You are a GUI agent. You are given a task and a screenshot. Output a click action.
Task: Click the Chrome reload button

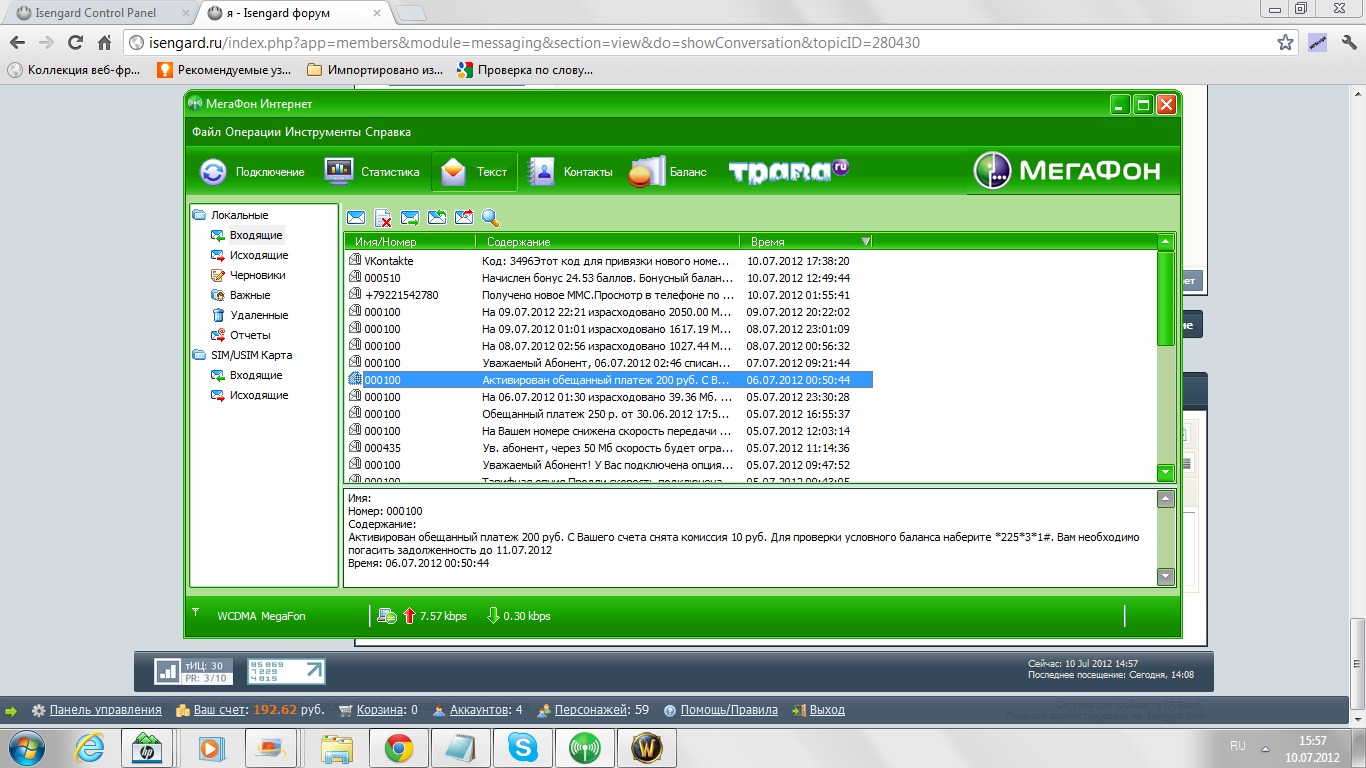point(75,43)
